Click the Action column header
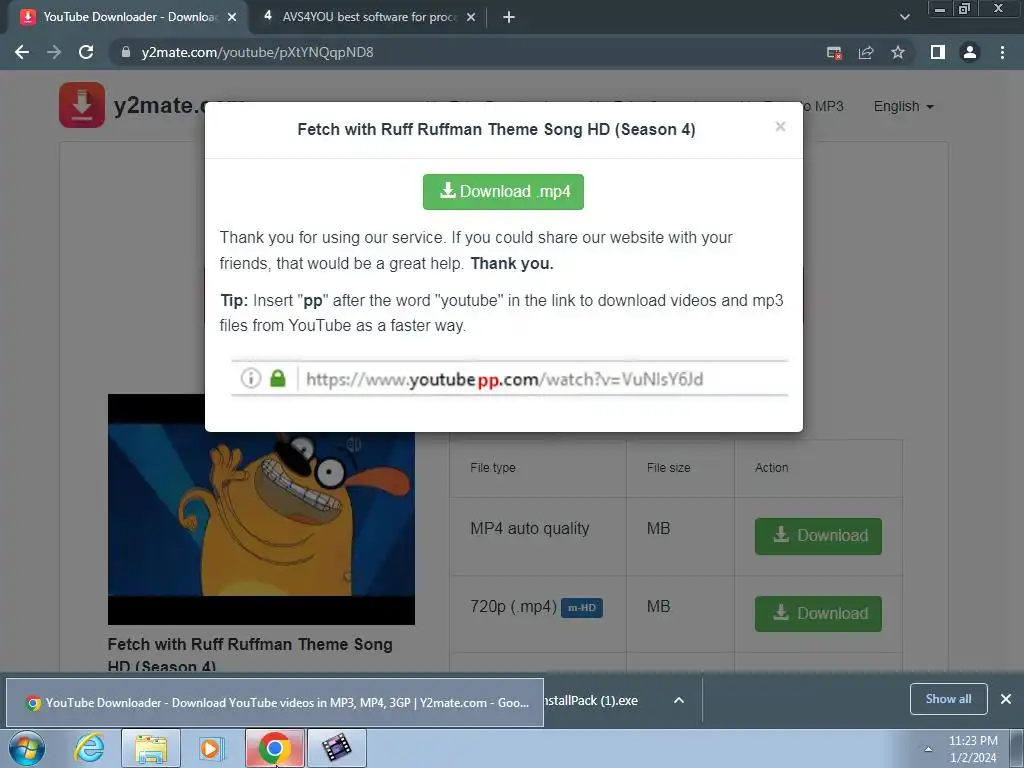Viewport: 1024px width, 768px height. pos(771,468)
